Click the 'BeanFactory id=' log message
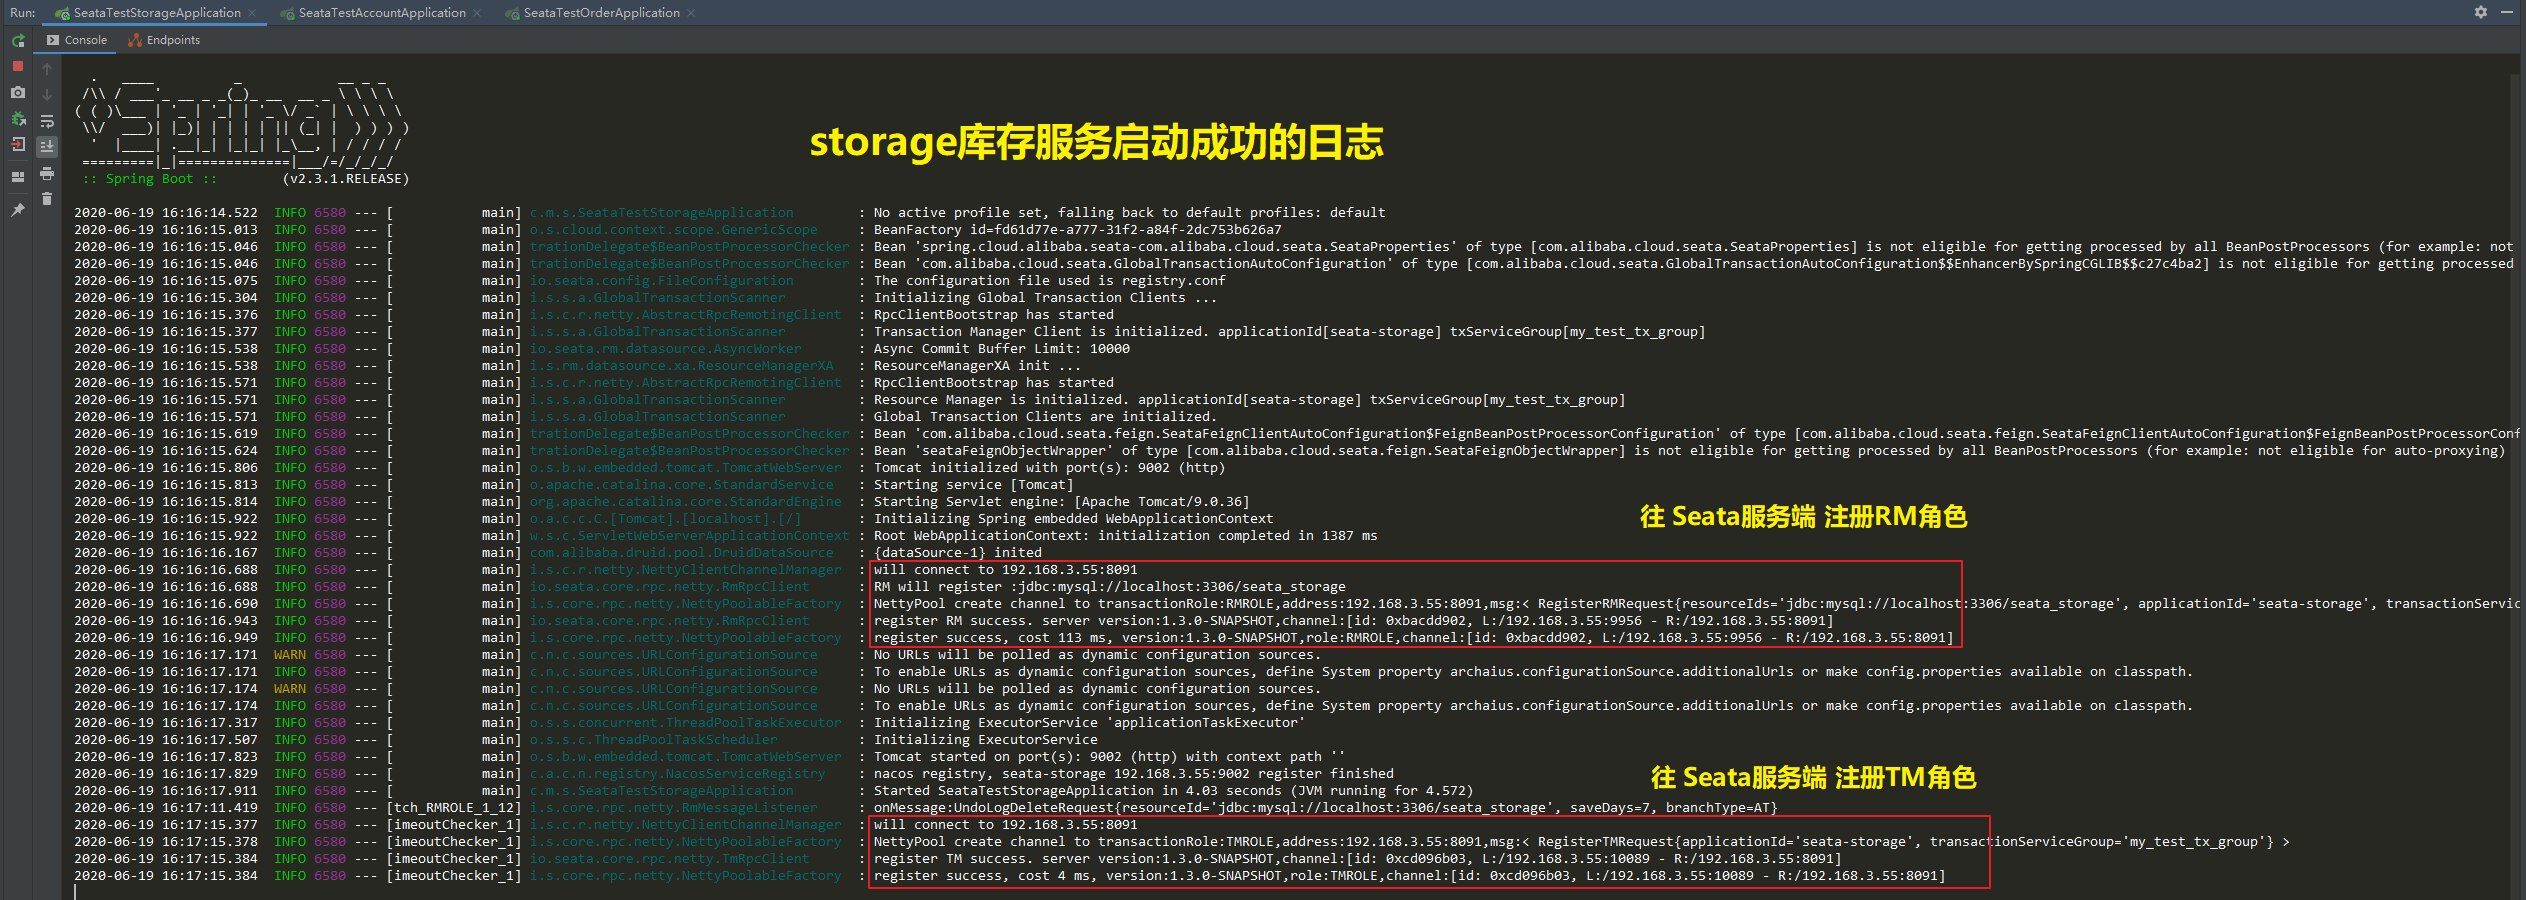Image resolution: width=2526 pixels, height=900 pixels. (x=1078, y=230)
